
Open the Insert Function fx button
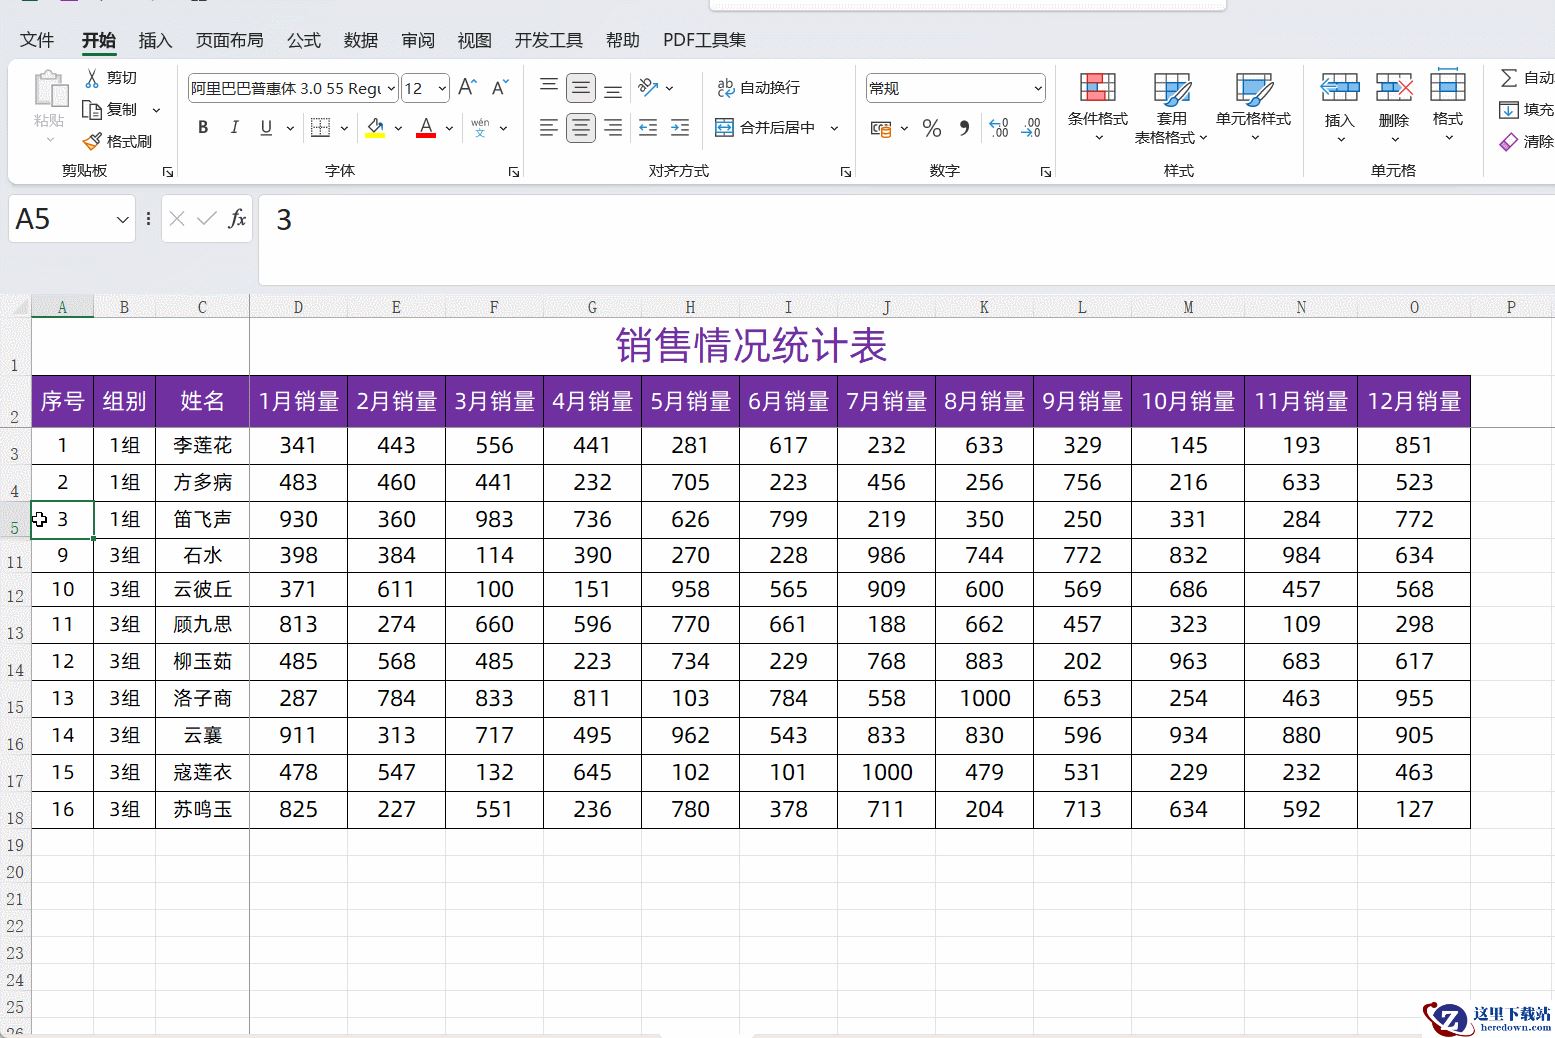237,219
